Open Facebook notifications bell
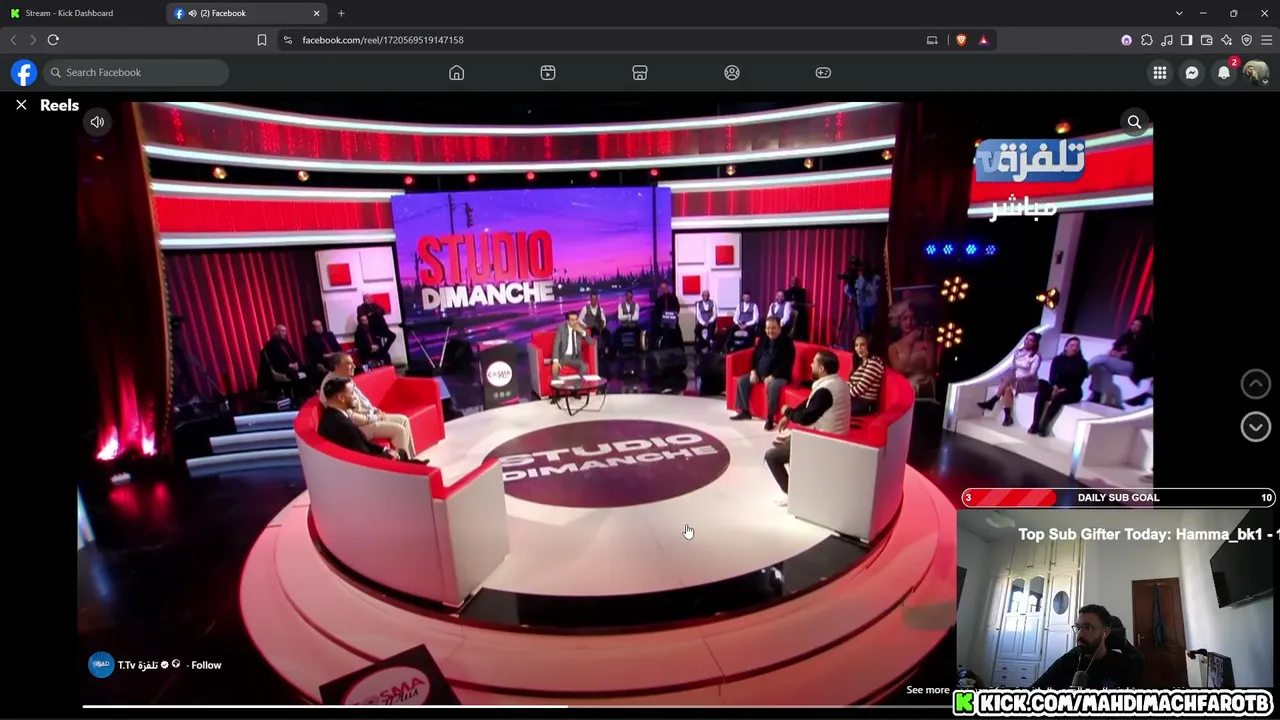This screenshot has height=720, width=1280. [1224, 72]
